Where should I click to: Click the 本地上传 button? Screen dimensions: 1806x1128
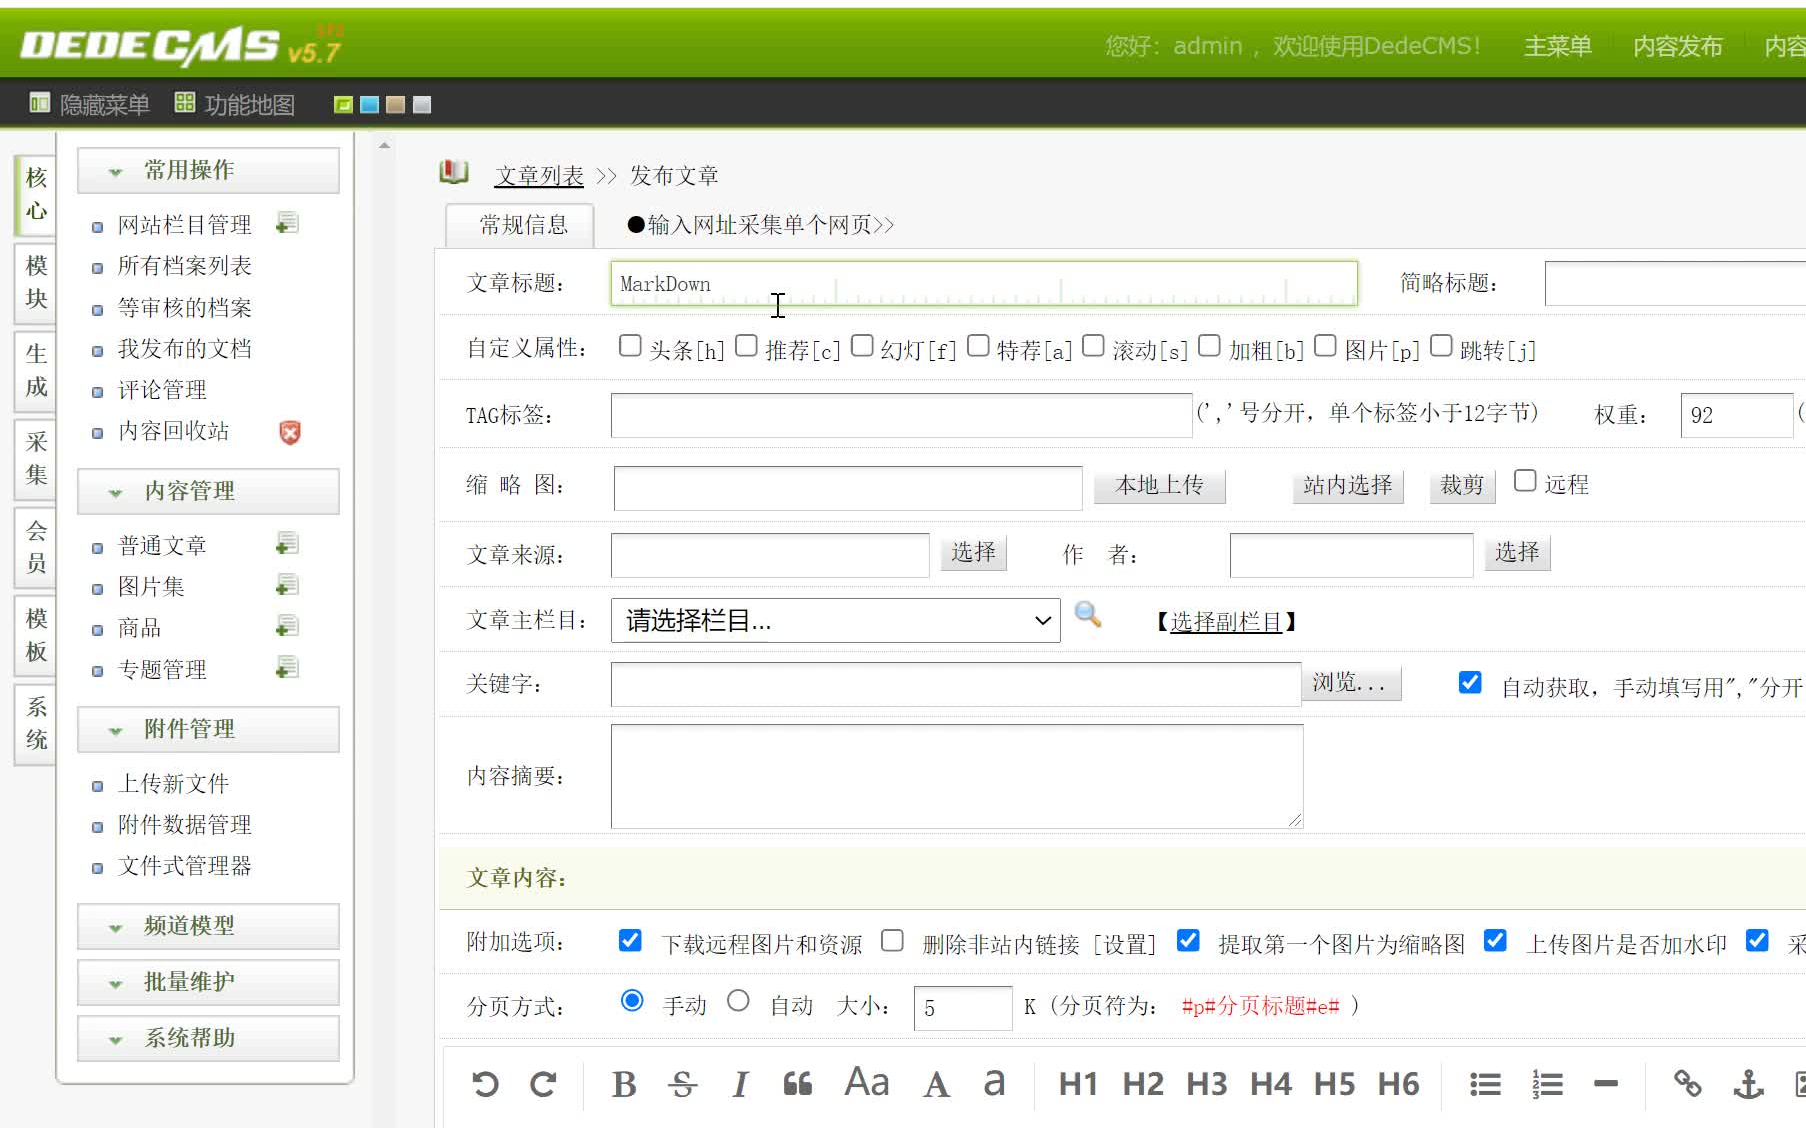click(1159, 486)
